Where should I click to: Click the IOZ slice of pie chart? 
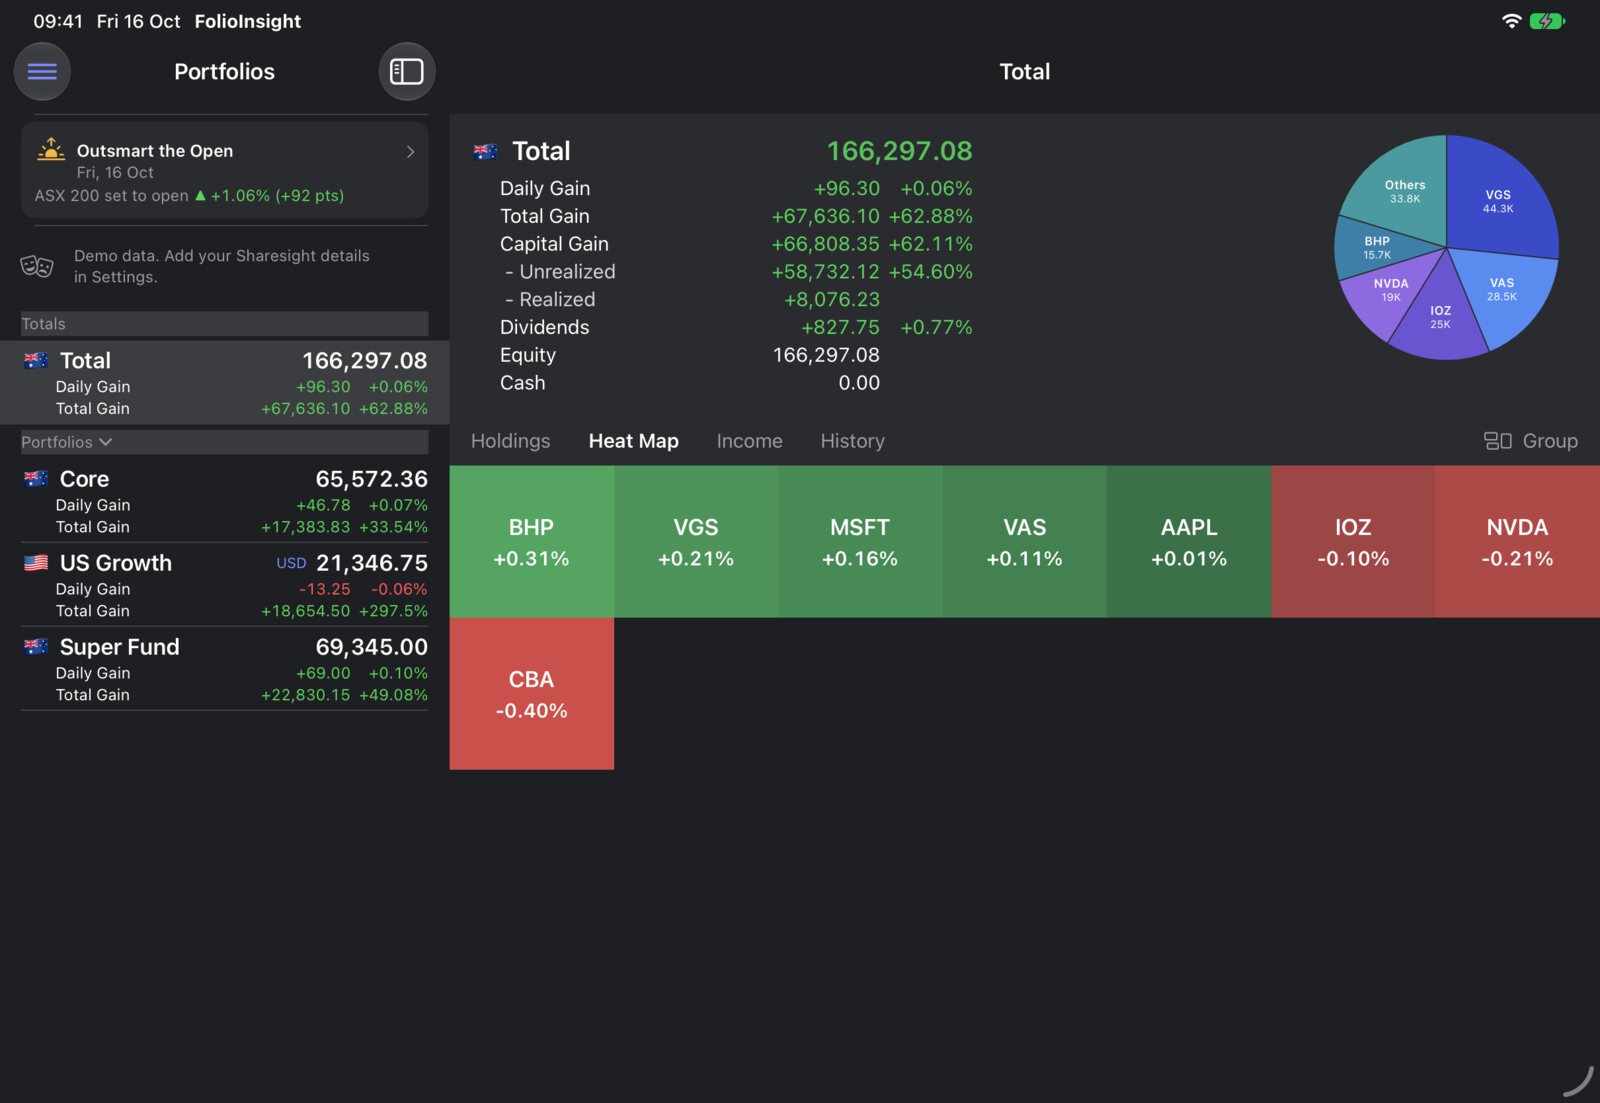click(1440, 317)
